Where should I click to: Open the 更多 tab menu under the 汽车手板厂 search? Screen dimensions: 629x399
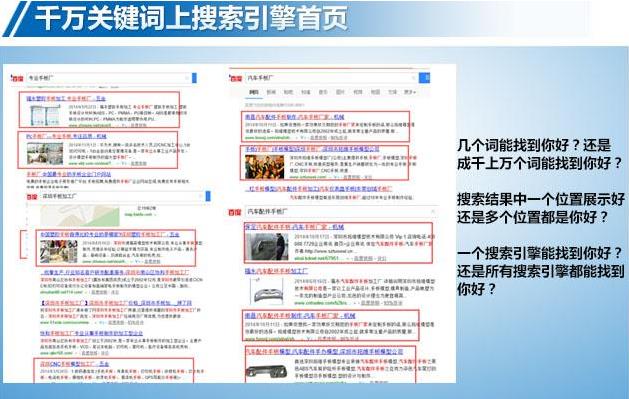410,92
